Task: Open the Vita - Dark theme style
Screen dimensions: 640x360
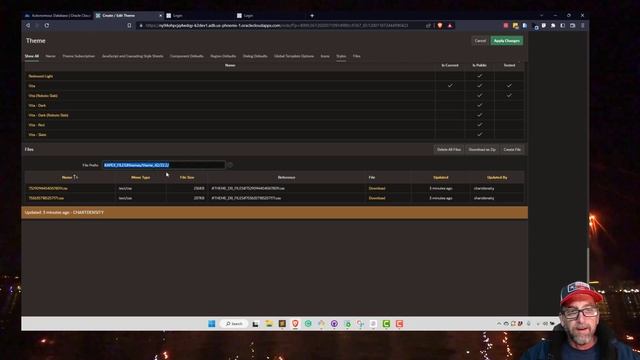Action: tap(37, 106)
